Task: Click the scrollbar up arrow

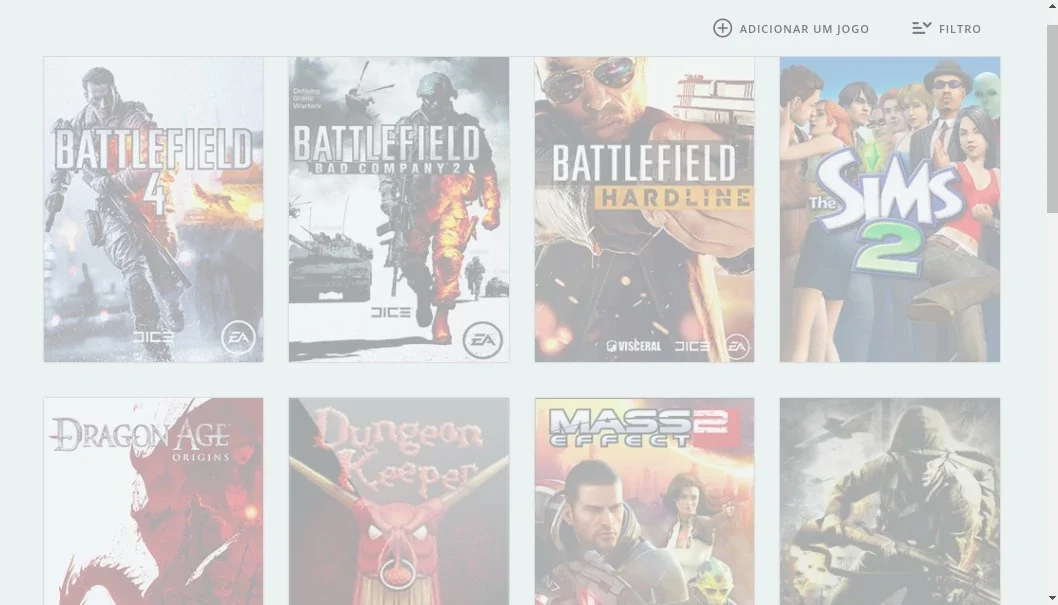Action: point(1052,5)
